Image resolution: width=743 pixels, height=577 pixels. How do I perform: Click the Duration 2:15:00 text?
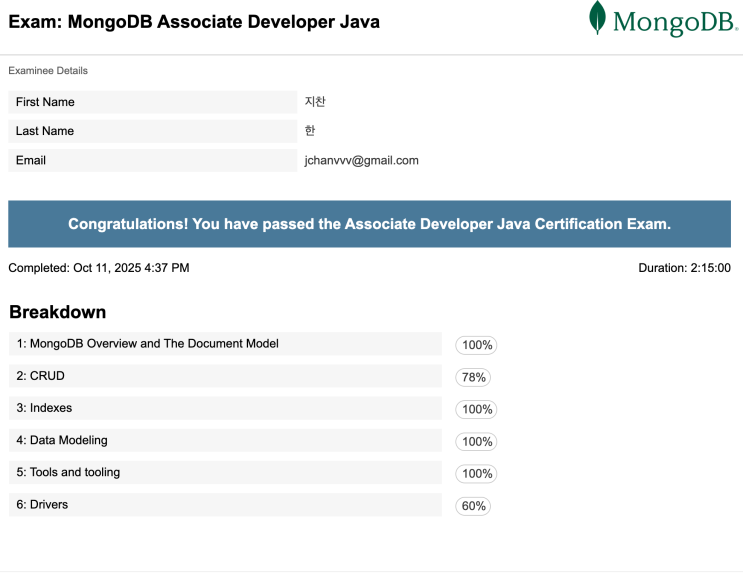[x=684, y=268]
